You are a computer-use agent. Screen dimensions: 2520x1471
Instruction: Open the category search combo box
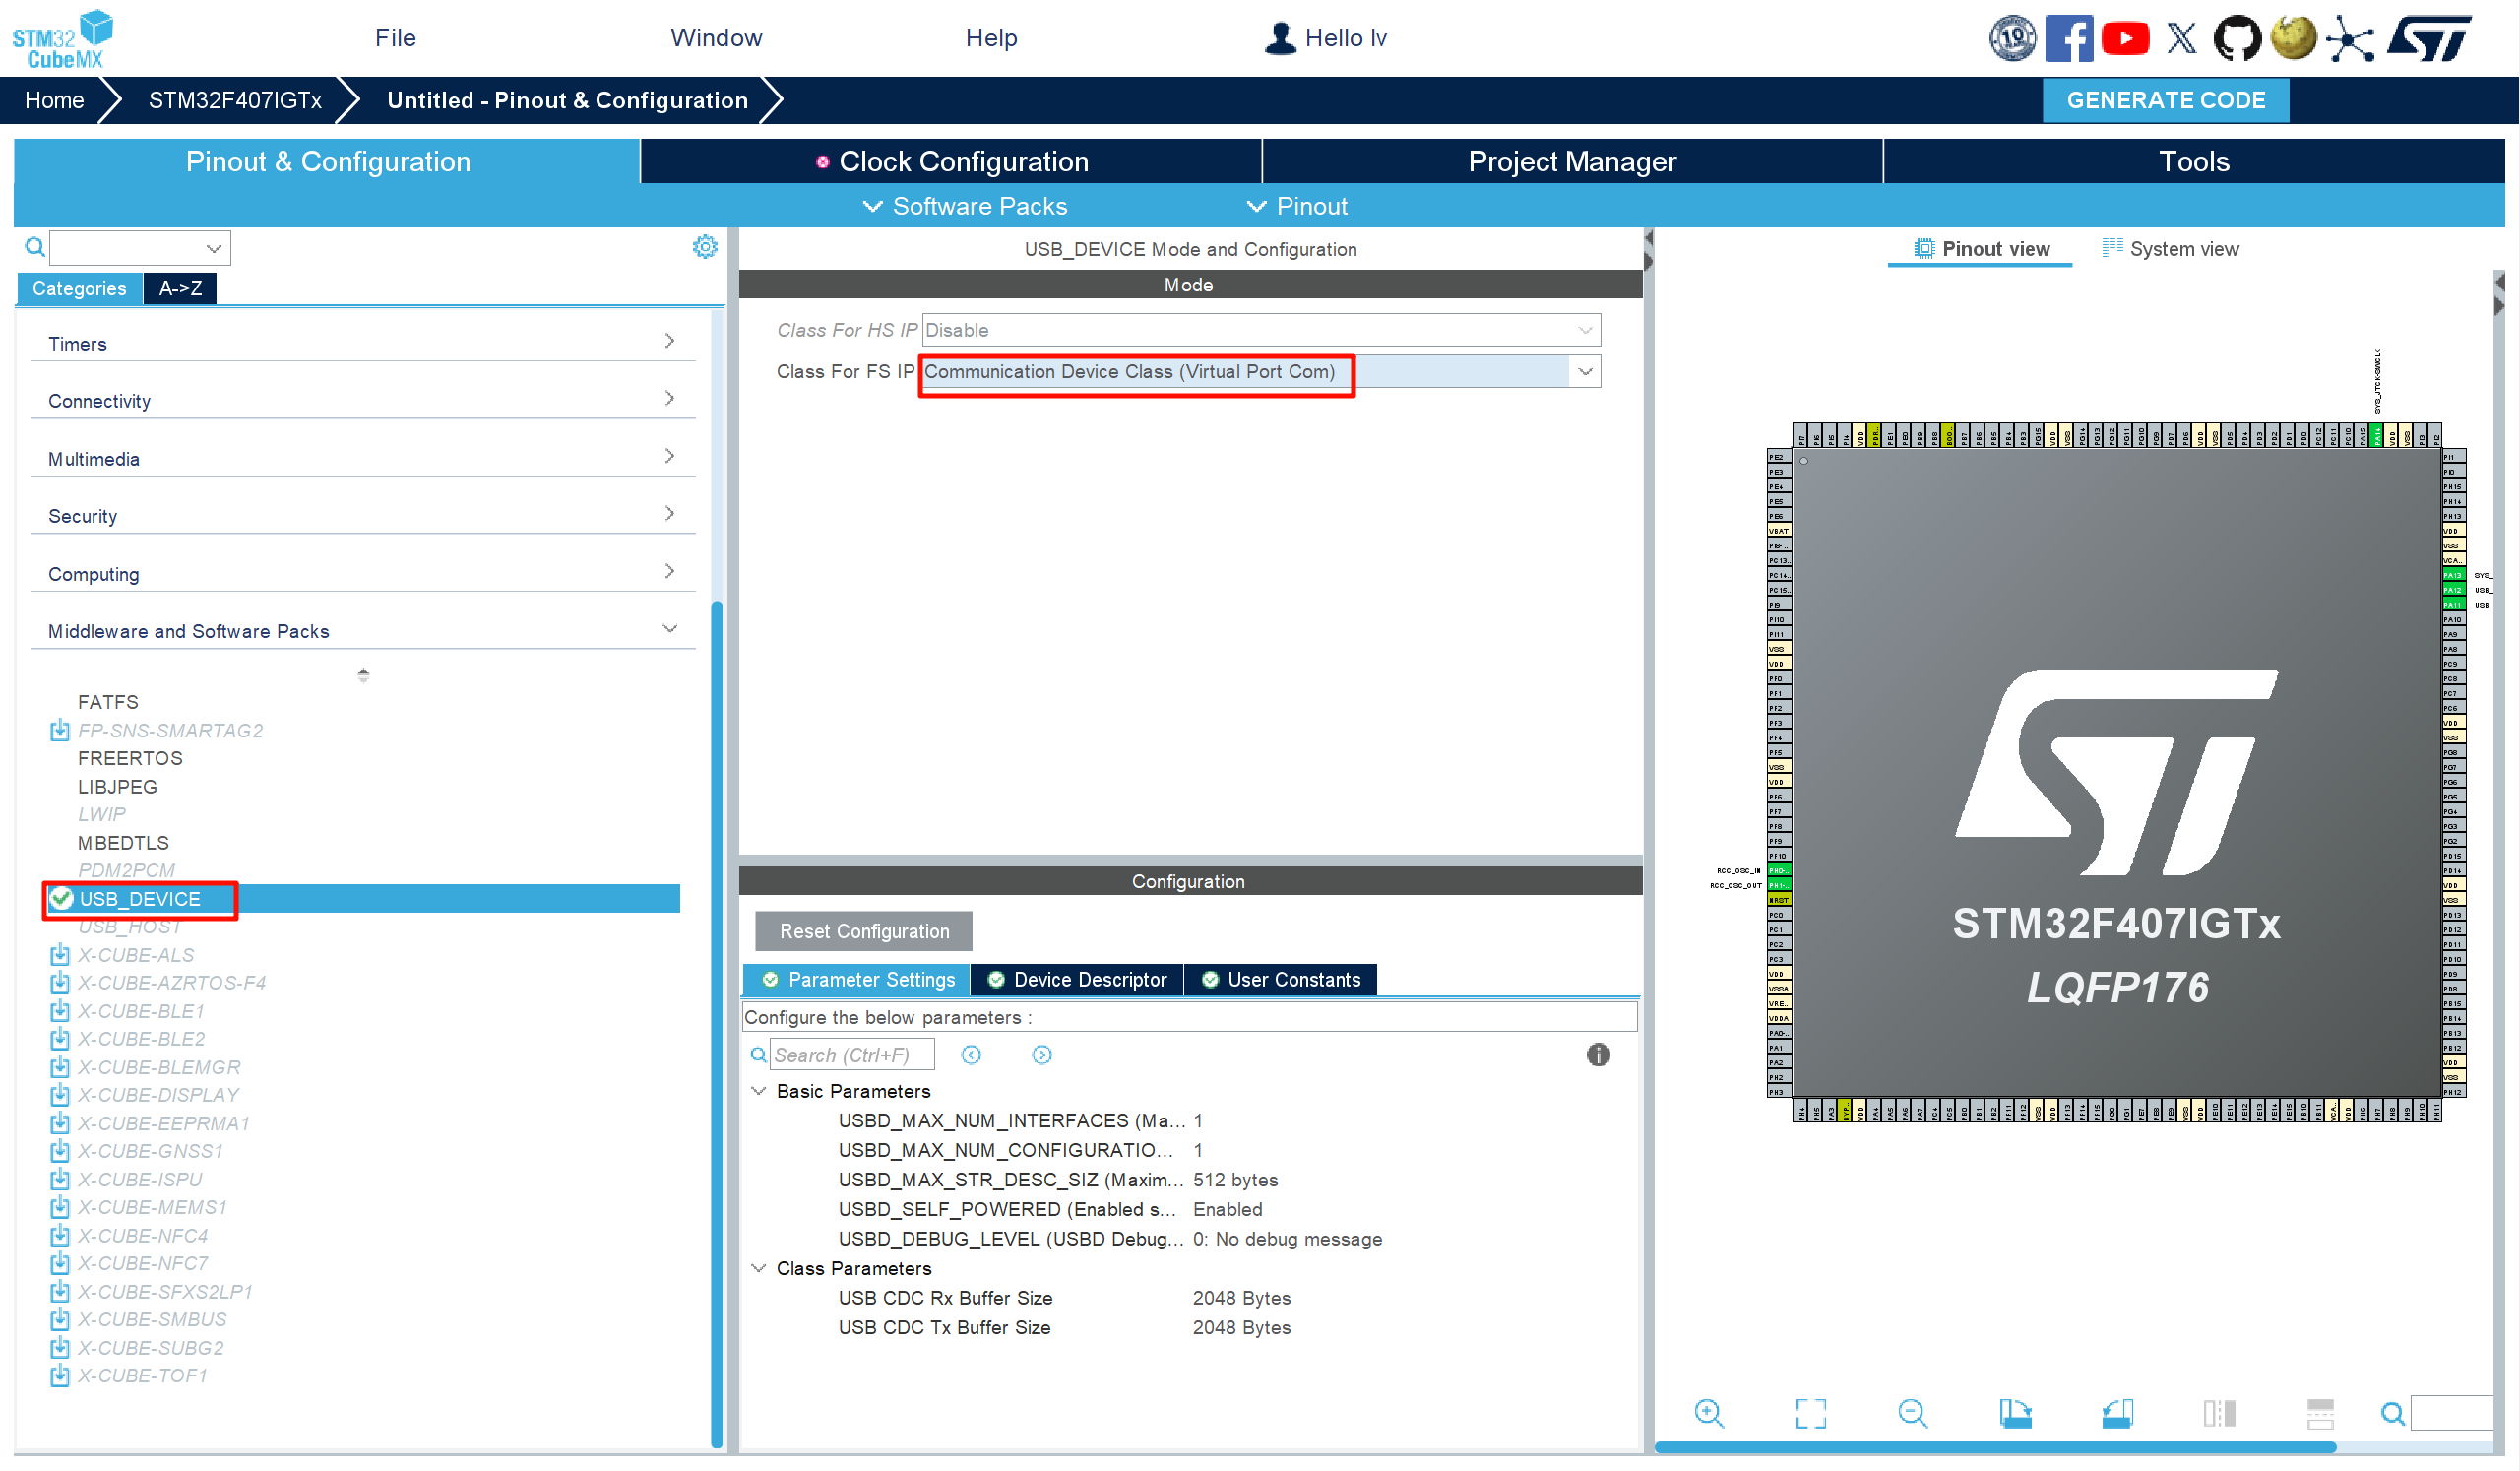140,247
